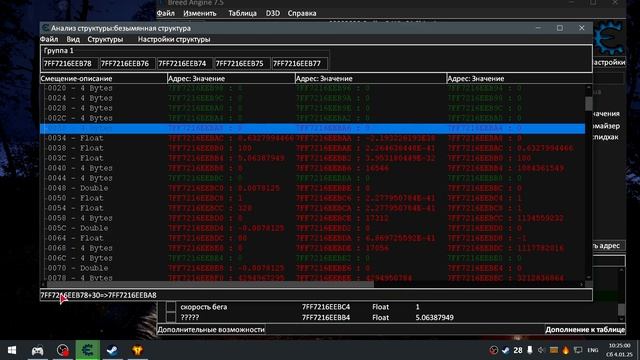Viewport: 640px width, 360px height.
Task: Open the red round app on taskbar
Action: pos(62,350)
